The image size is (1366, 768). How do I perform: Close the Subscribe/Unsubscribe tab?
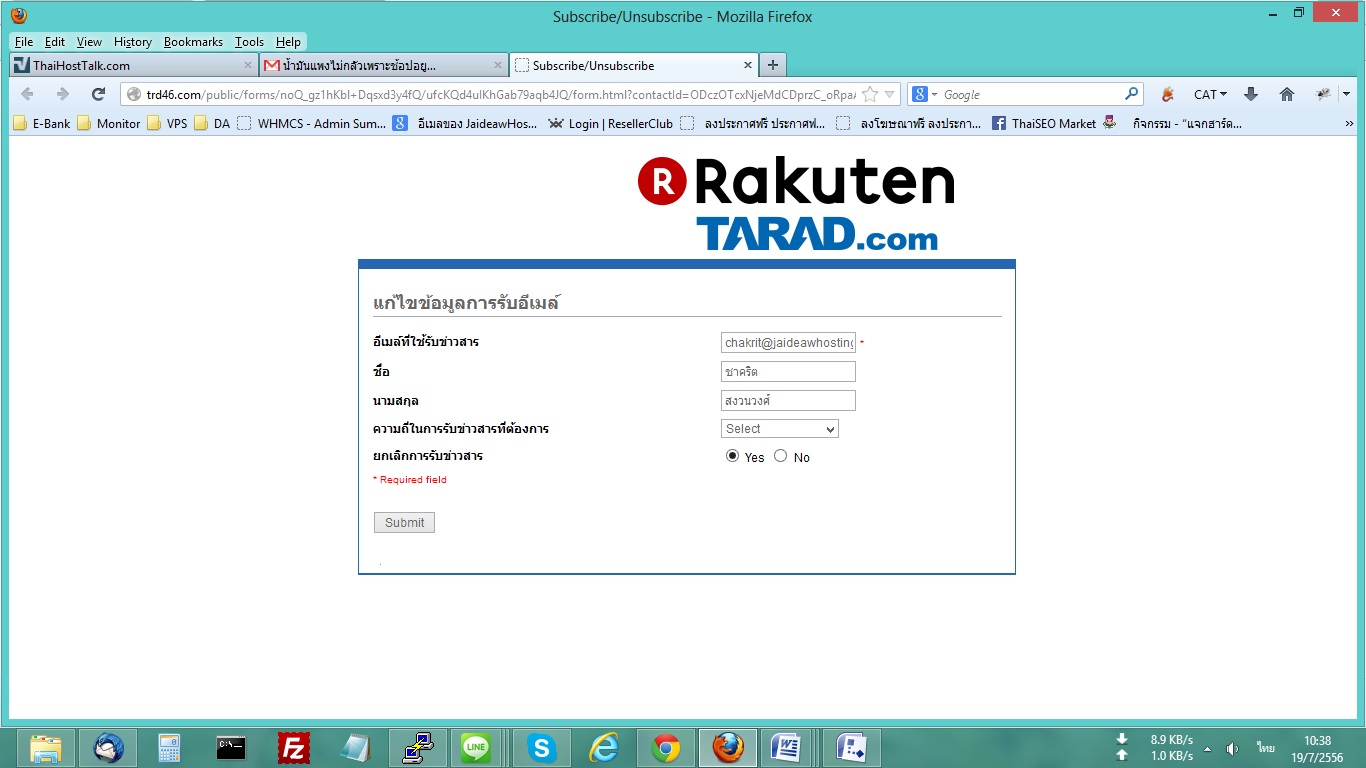pos(747,65)
